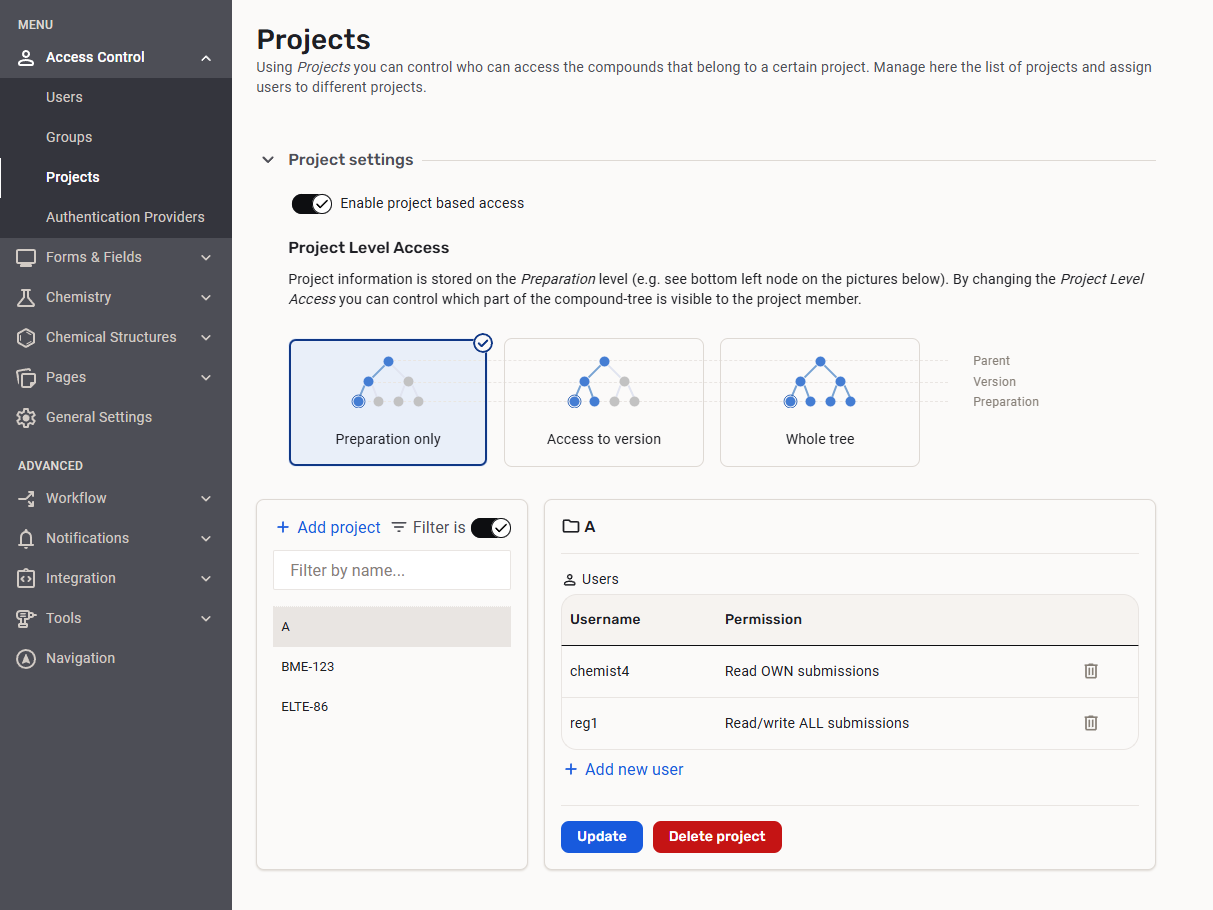The height and width of the screenshot is (910, 1213).
Task: Click the Notifications bell icon
Action: tap(27, 538)
